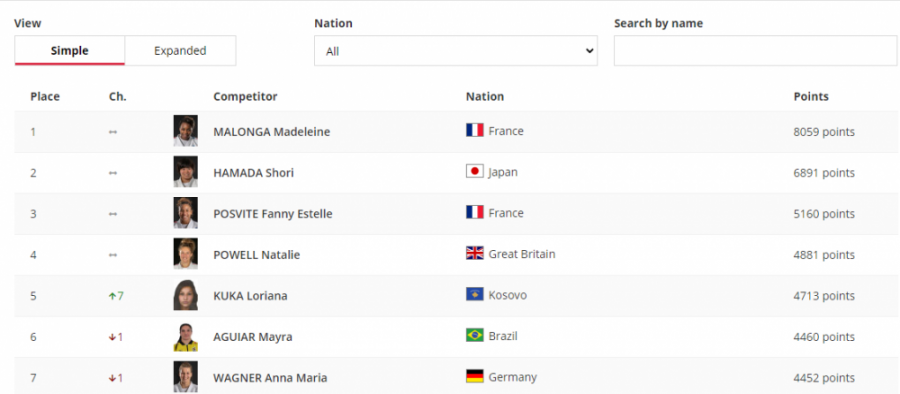Click the Points column header

tap(811, 96)
